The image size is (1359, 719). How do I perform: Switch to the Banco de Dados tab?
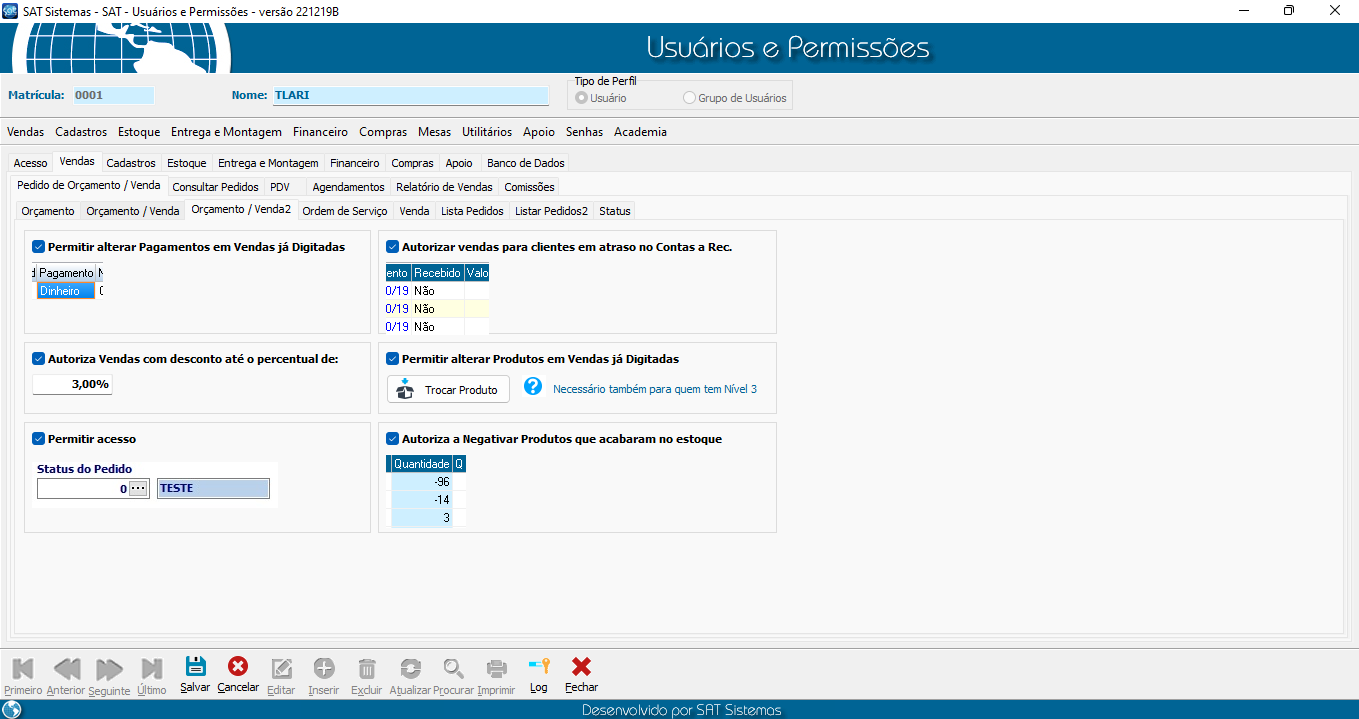[525, 163]
